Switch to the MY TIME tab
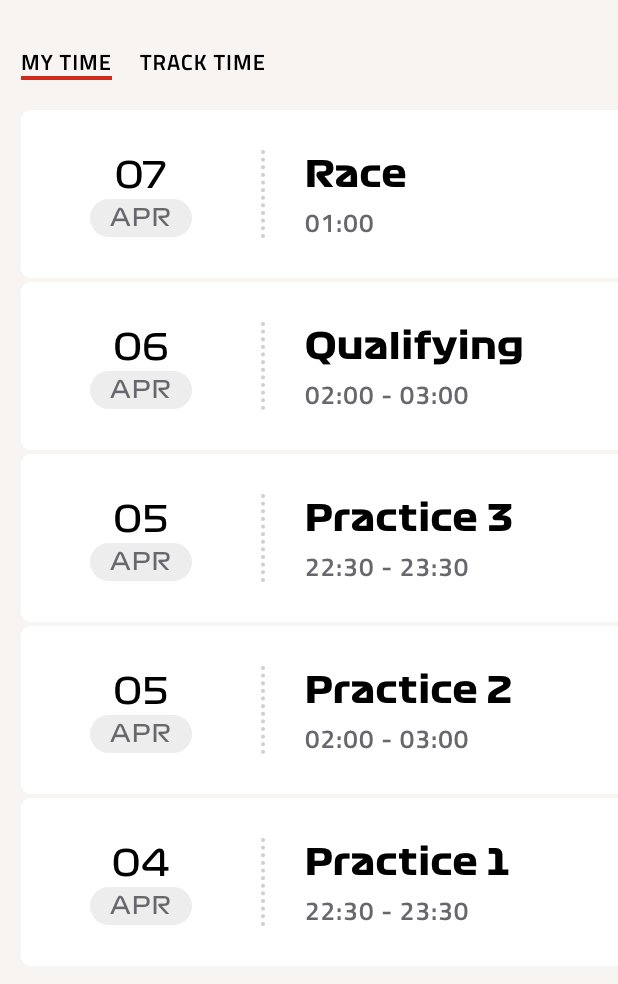 point(67,63)
